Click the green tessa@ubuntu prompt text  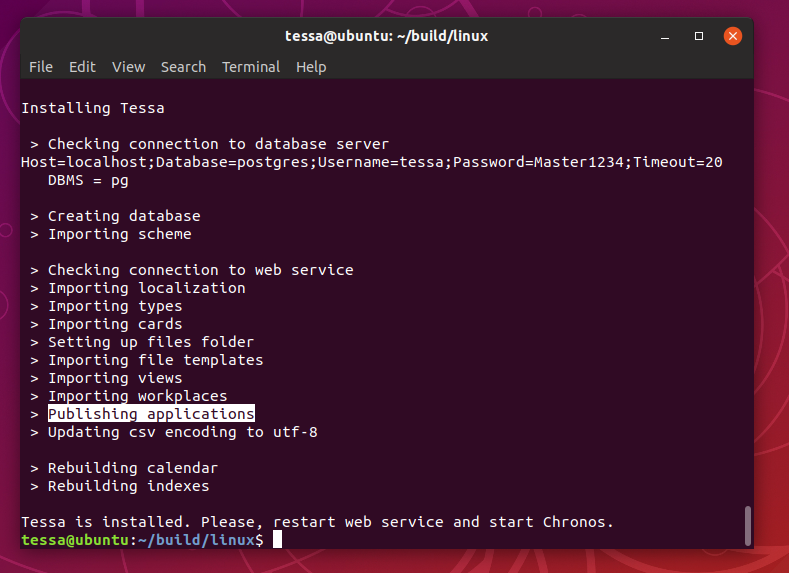75,540
